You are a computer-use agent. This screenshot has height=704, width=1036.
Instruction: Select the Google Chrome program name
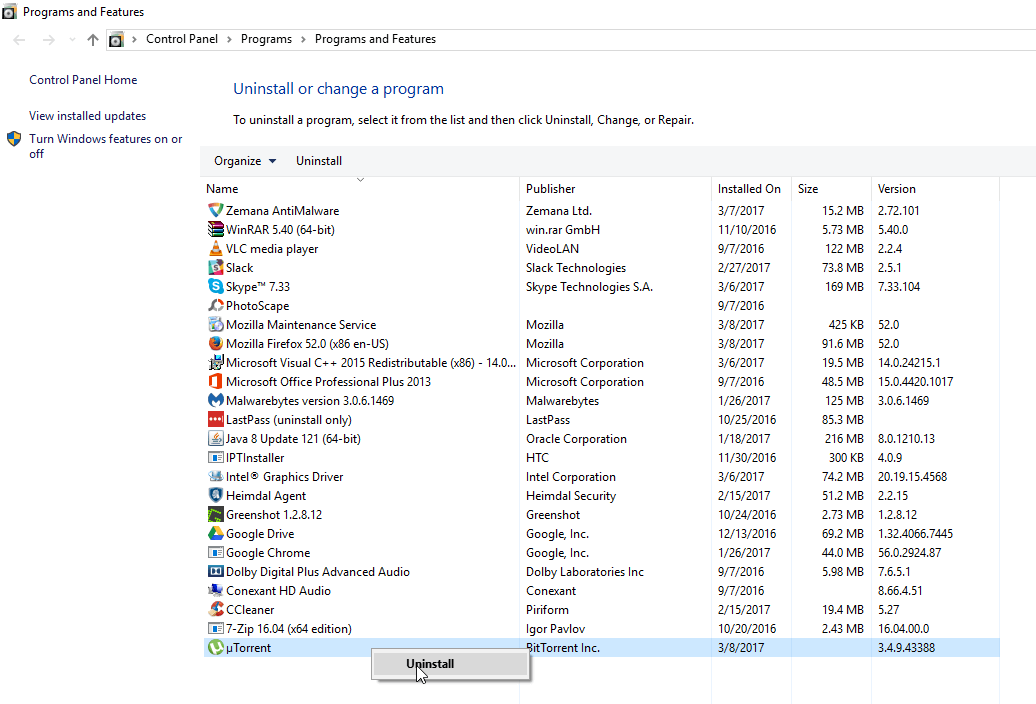[x=268, y=553]
